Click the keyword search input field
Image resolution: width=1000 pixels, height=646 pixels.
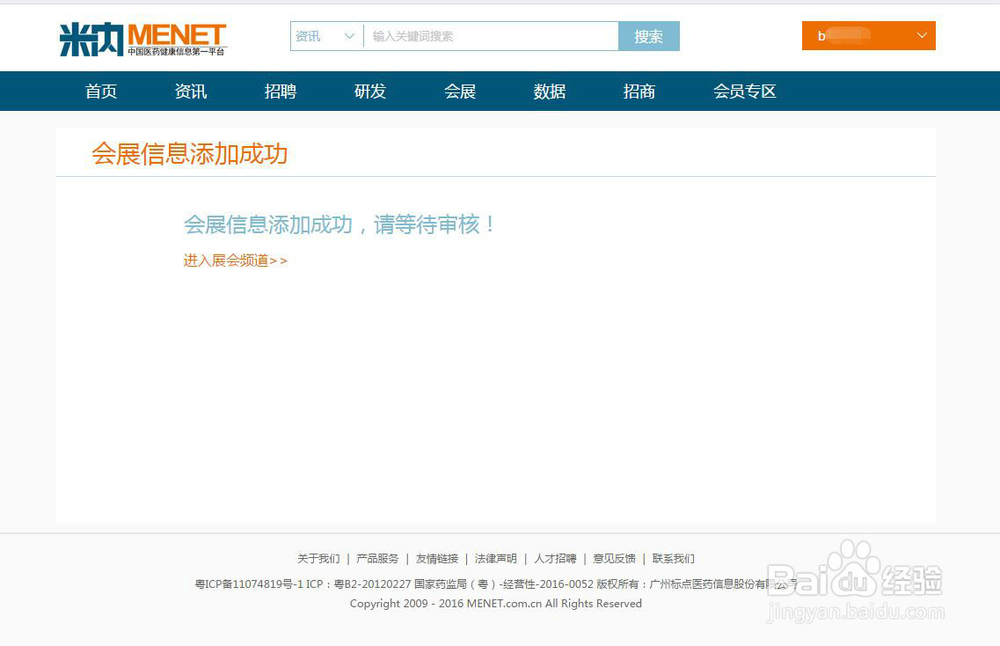490,35
